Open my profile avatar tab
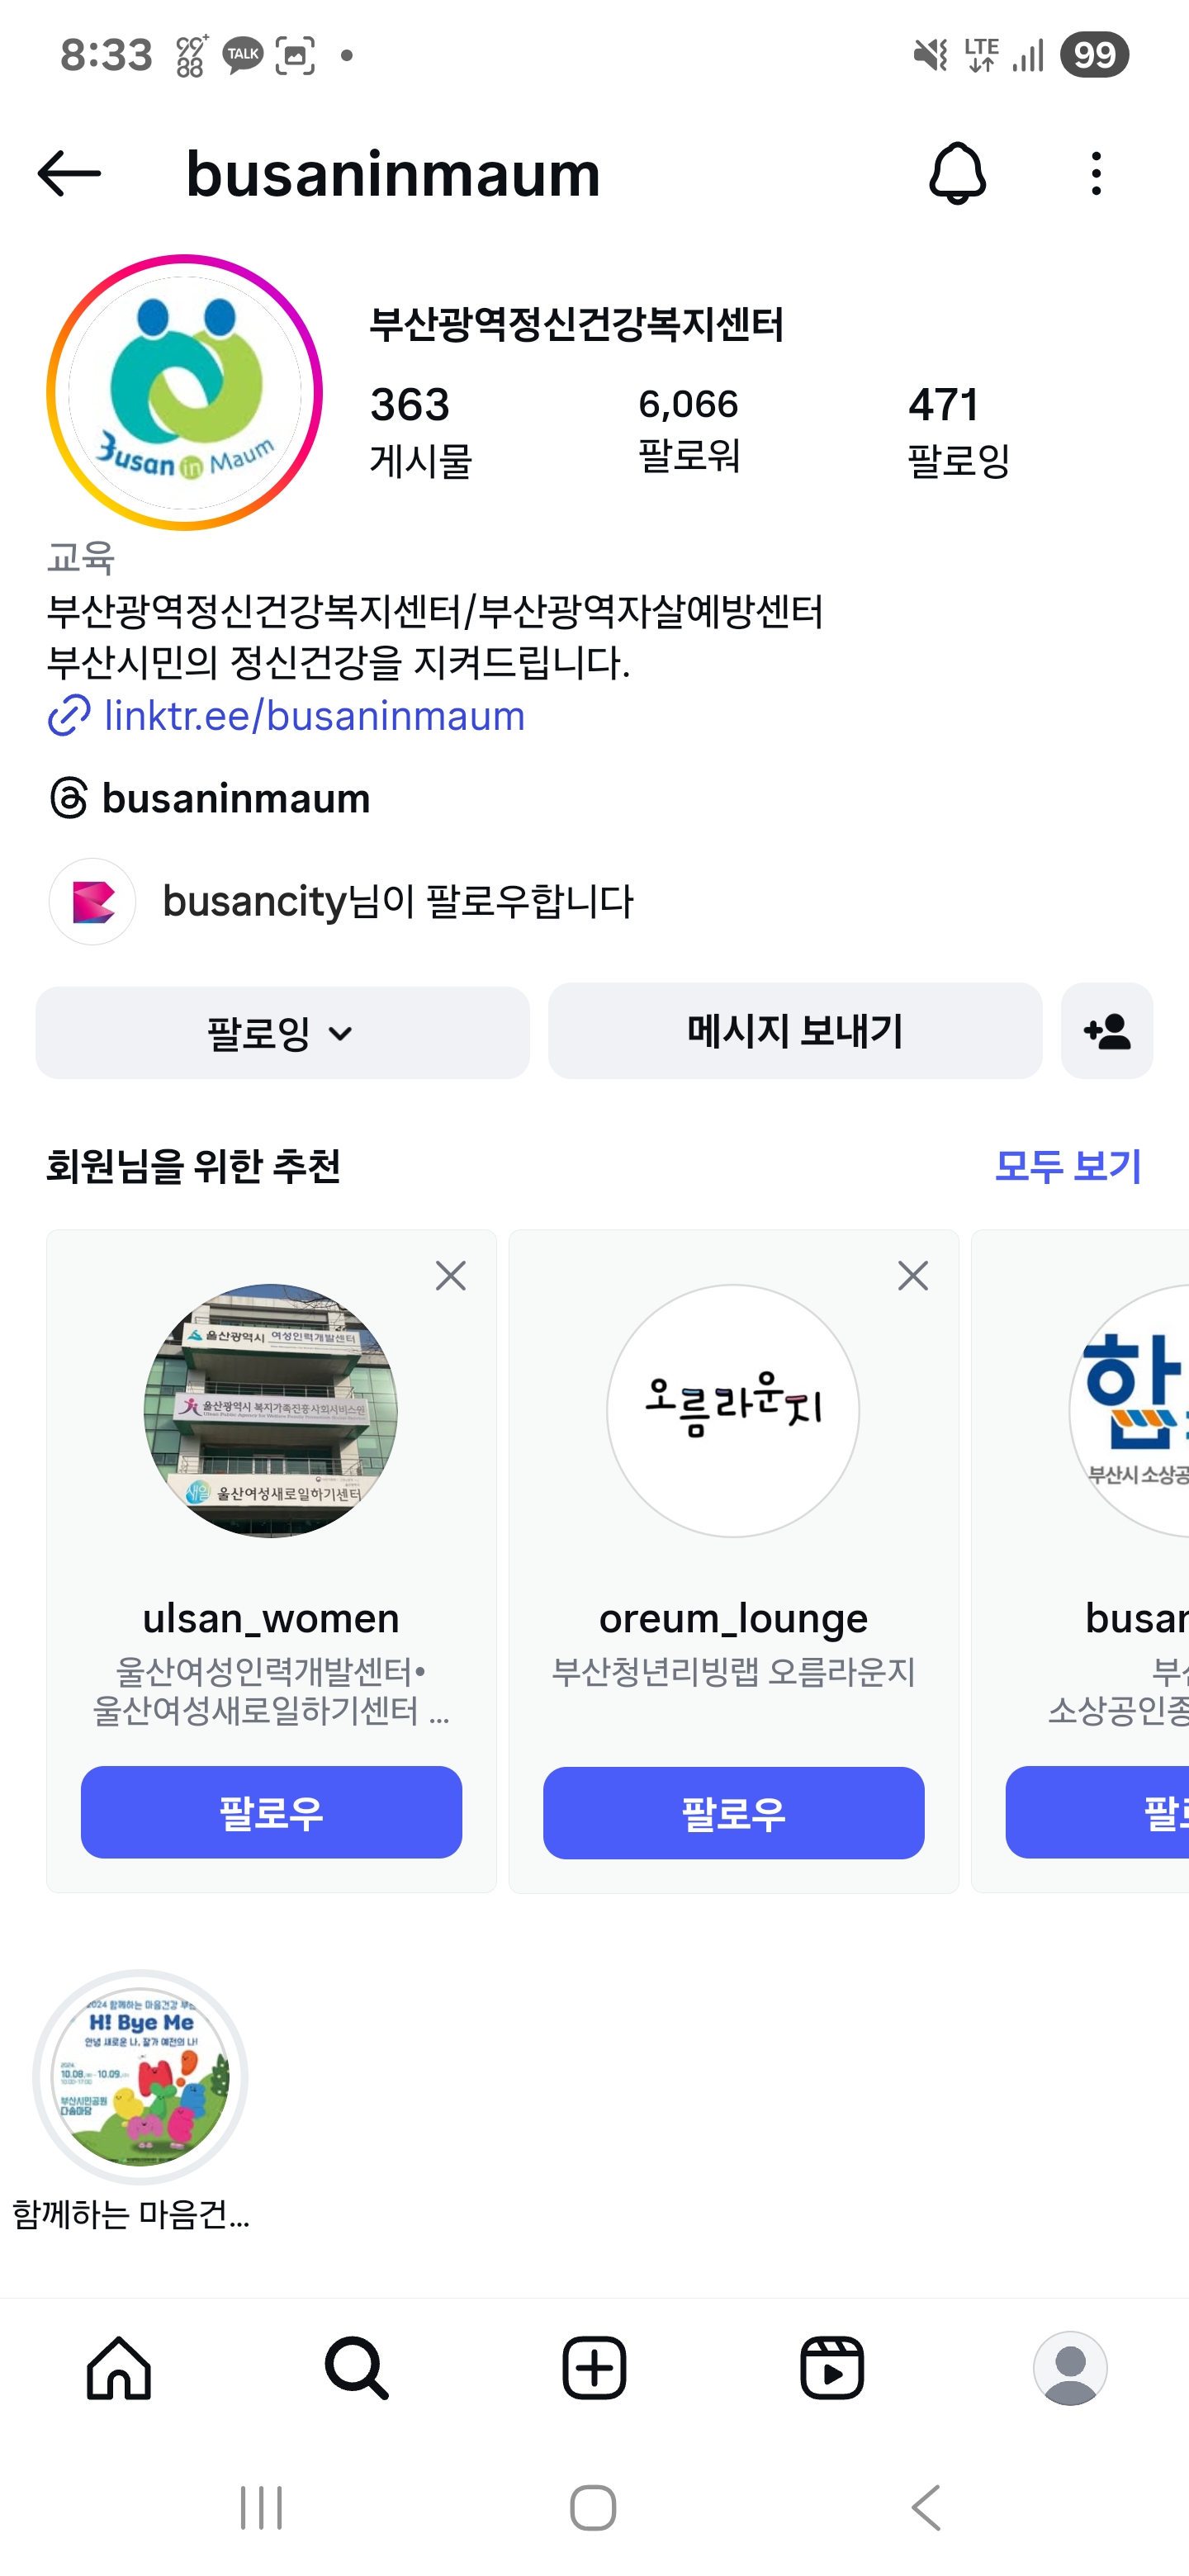This screenshot has width=1189, height=2576. pos(1070,2368)
